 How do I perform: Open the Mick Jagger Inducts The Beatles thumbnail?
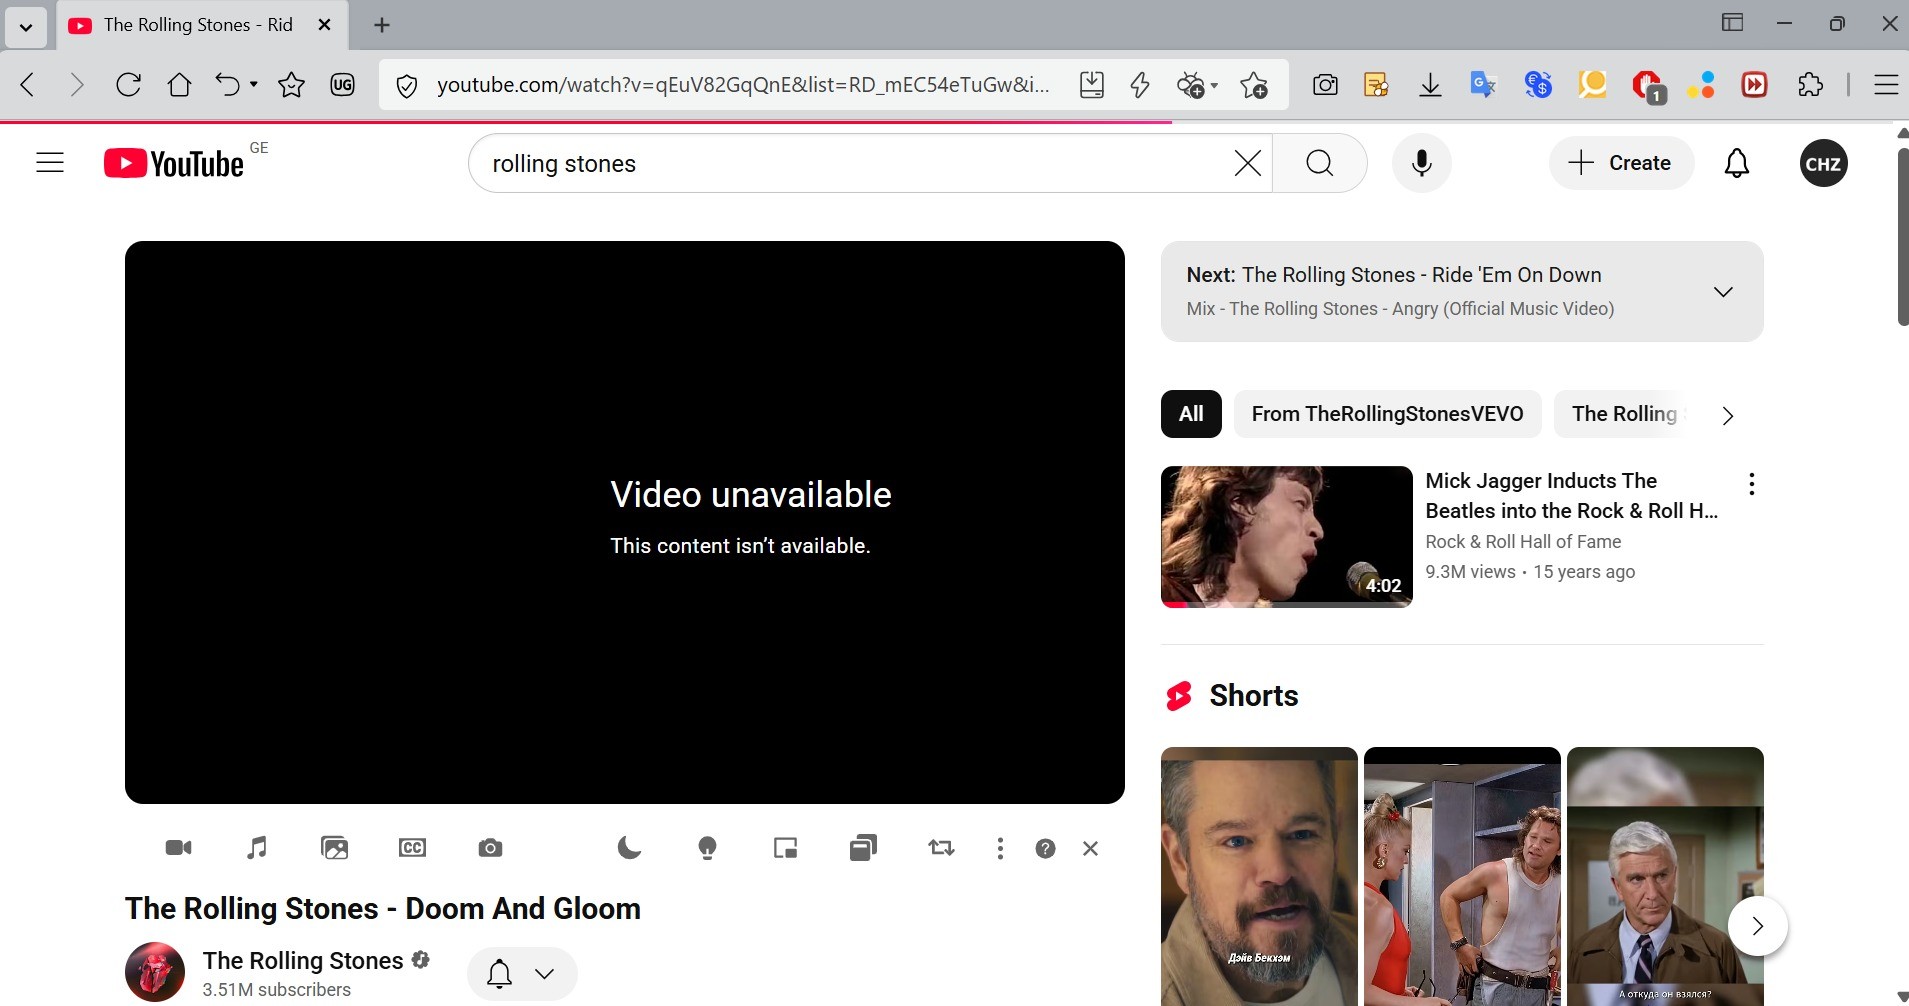pos(1286,536)
